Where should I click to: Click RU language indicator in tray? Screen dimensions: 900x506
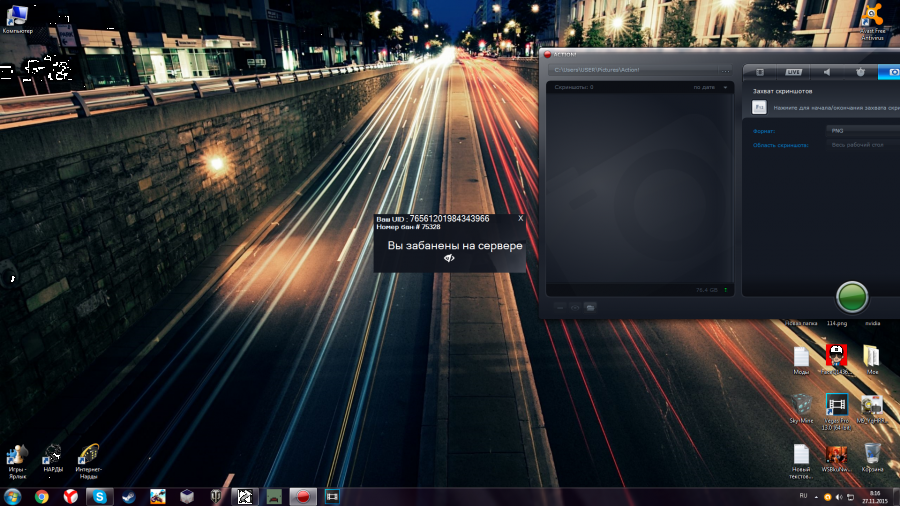(x=803, y=496)
